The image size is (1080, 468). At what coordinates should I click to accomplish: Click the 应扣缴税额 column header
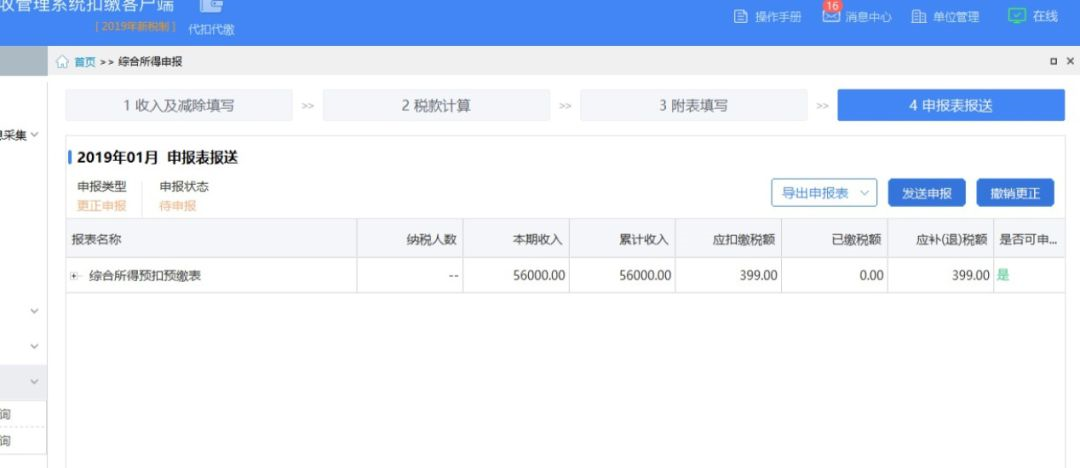pyautogui.click(x=744, y=240)
